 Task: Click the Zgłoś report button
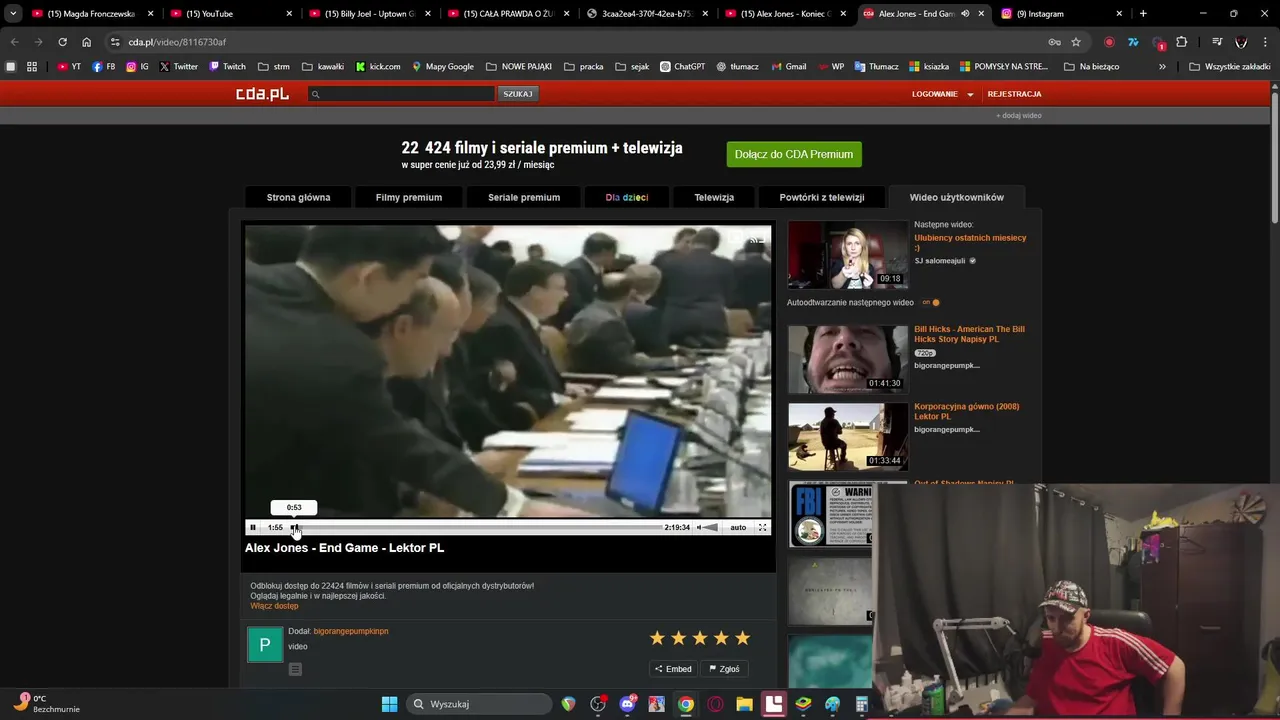tap(724, 669)
